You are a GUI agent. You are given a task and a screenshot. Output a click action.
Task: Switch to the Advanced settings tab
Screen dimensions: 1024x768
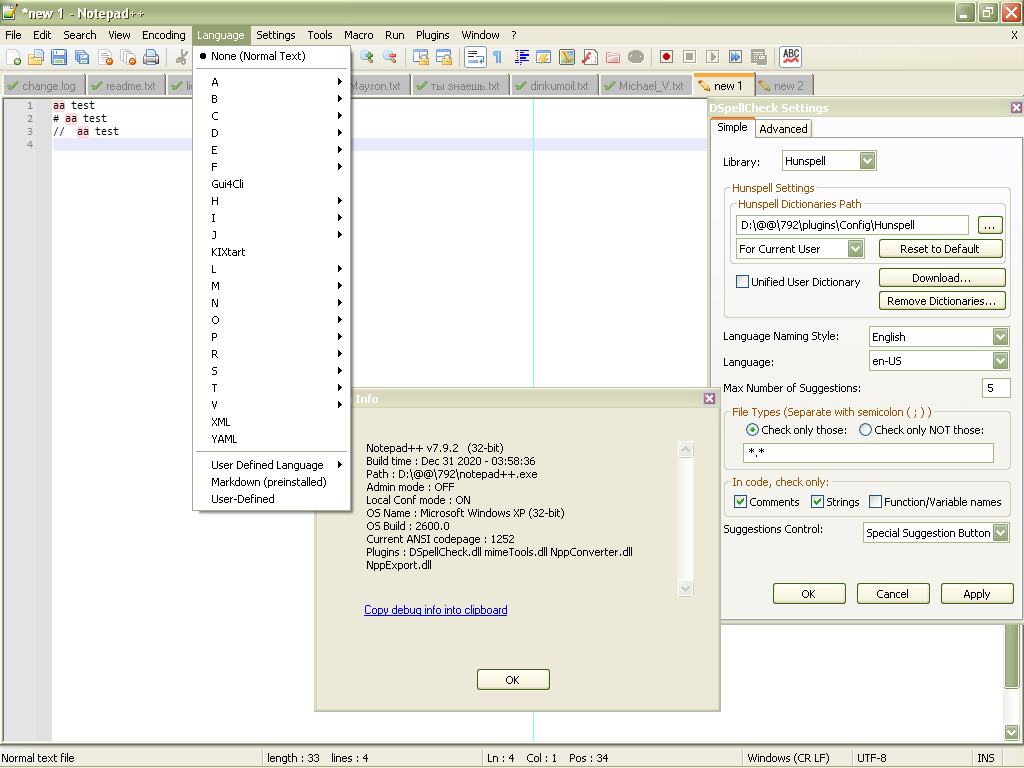783,129
